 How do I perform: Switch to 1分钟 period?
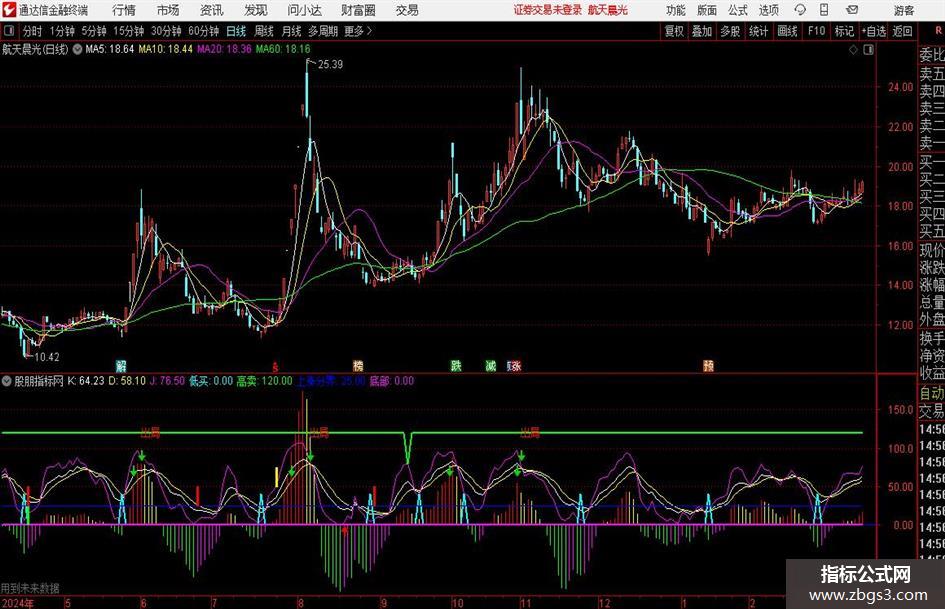[x=62, y=31]
